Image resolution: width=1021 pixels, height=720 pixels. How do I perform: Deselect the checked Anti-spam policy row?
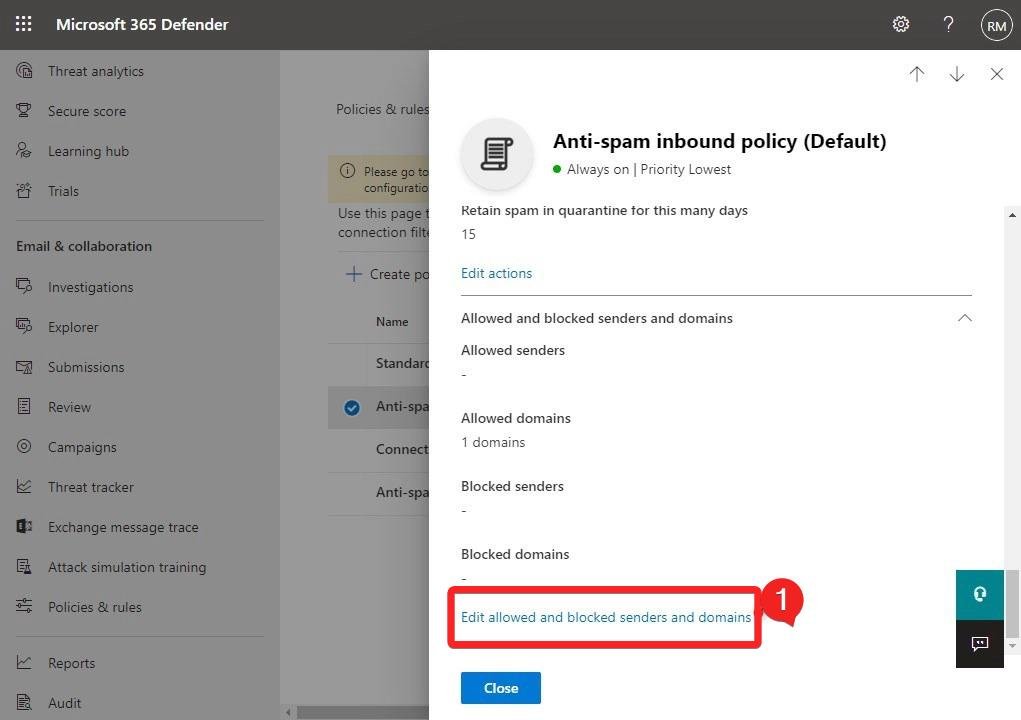[352, 407]
